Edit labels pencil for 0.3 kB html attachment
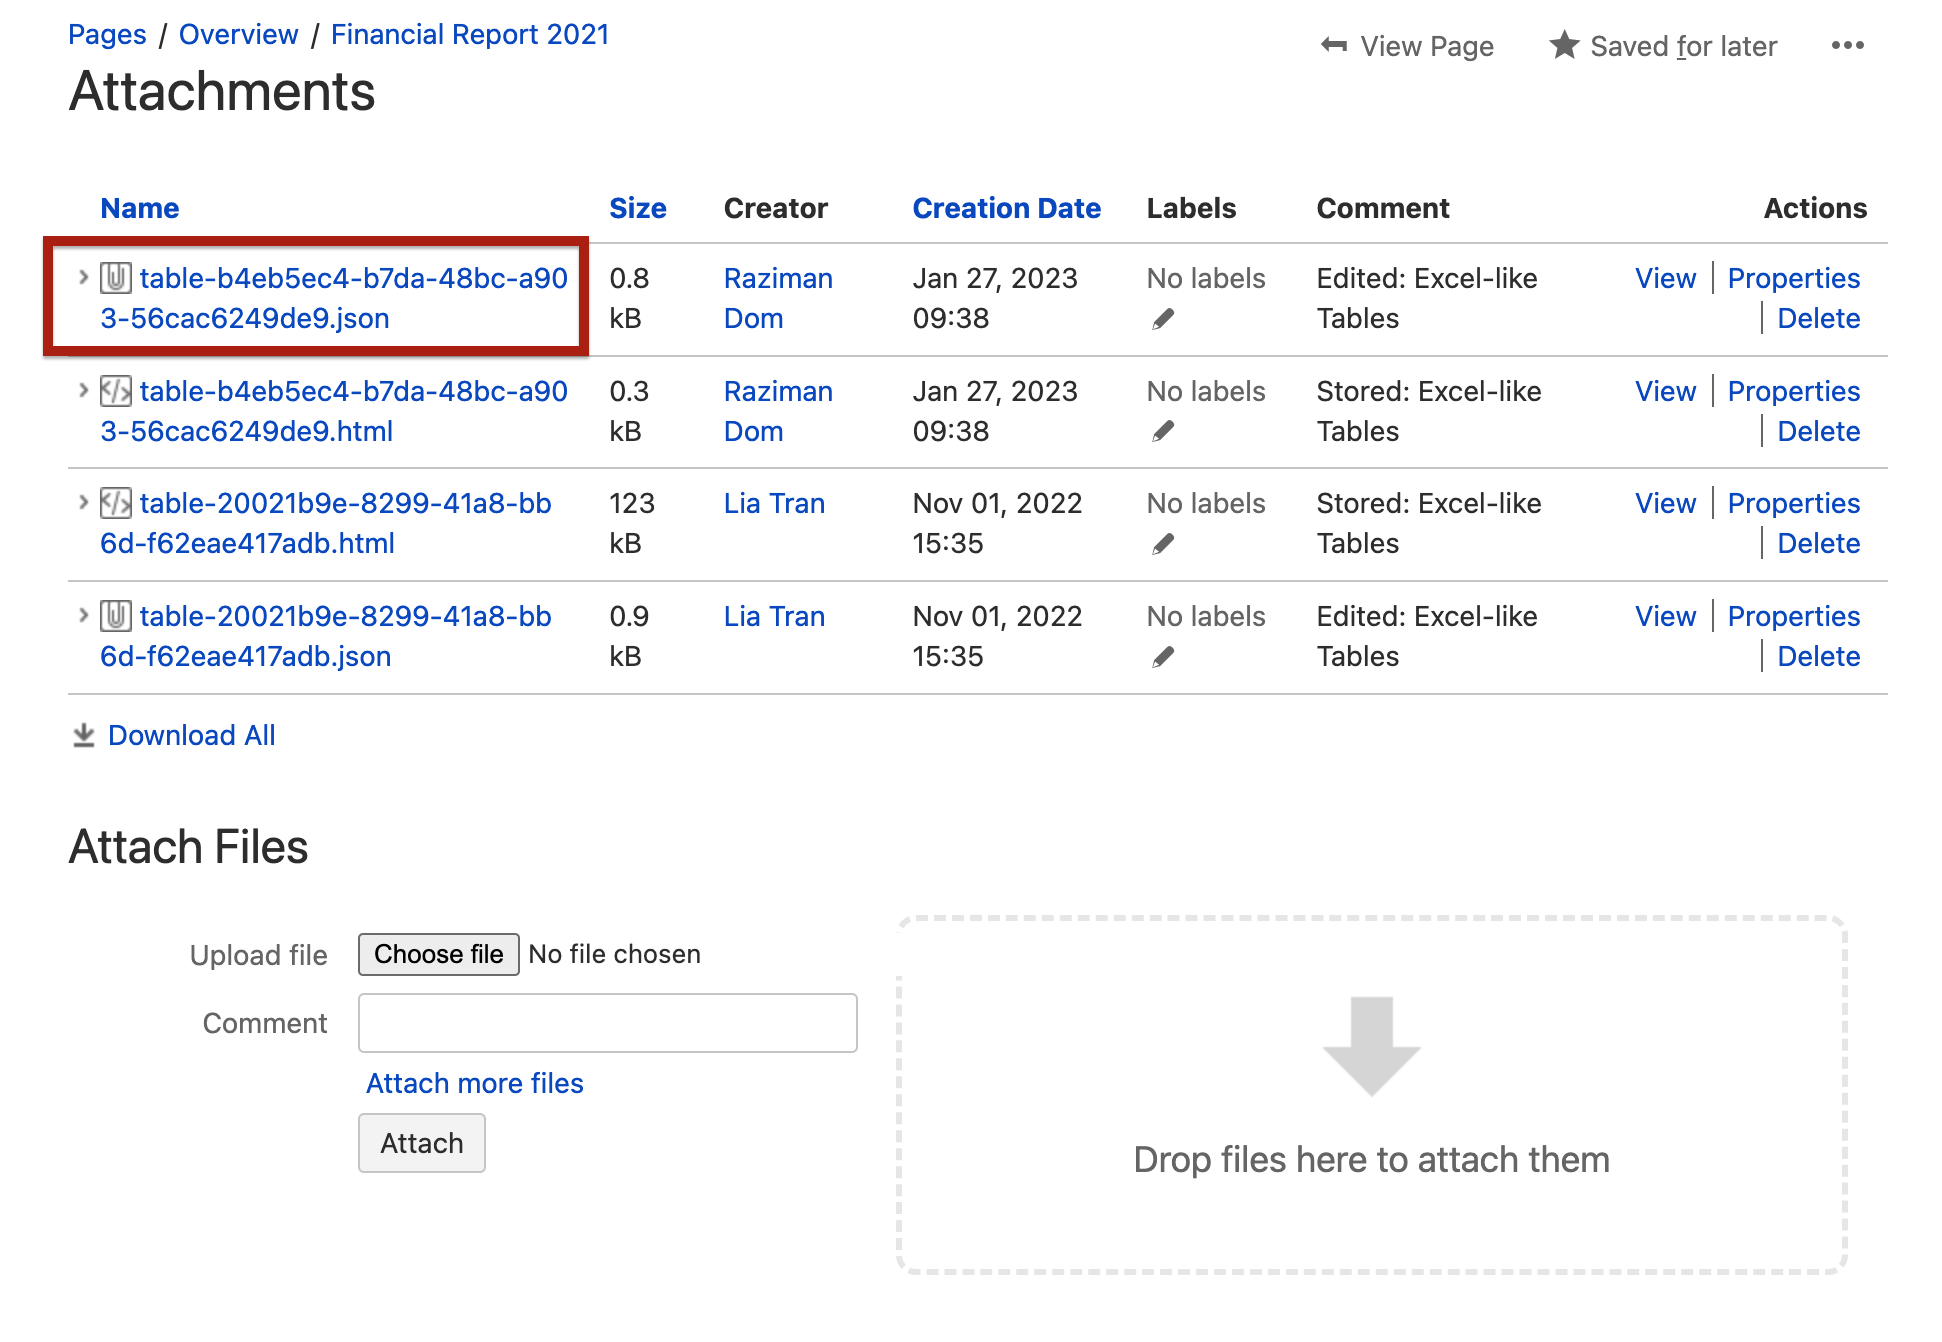The image size is (1942, 1342). (x=1162, y=432)
